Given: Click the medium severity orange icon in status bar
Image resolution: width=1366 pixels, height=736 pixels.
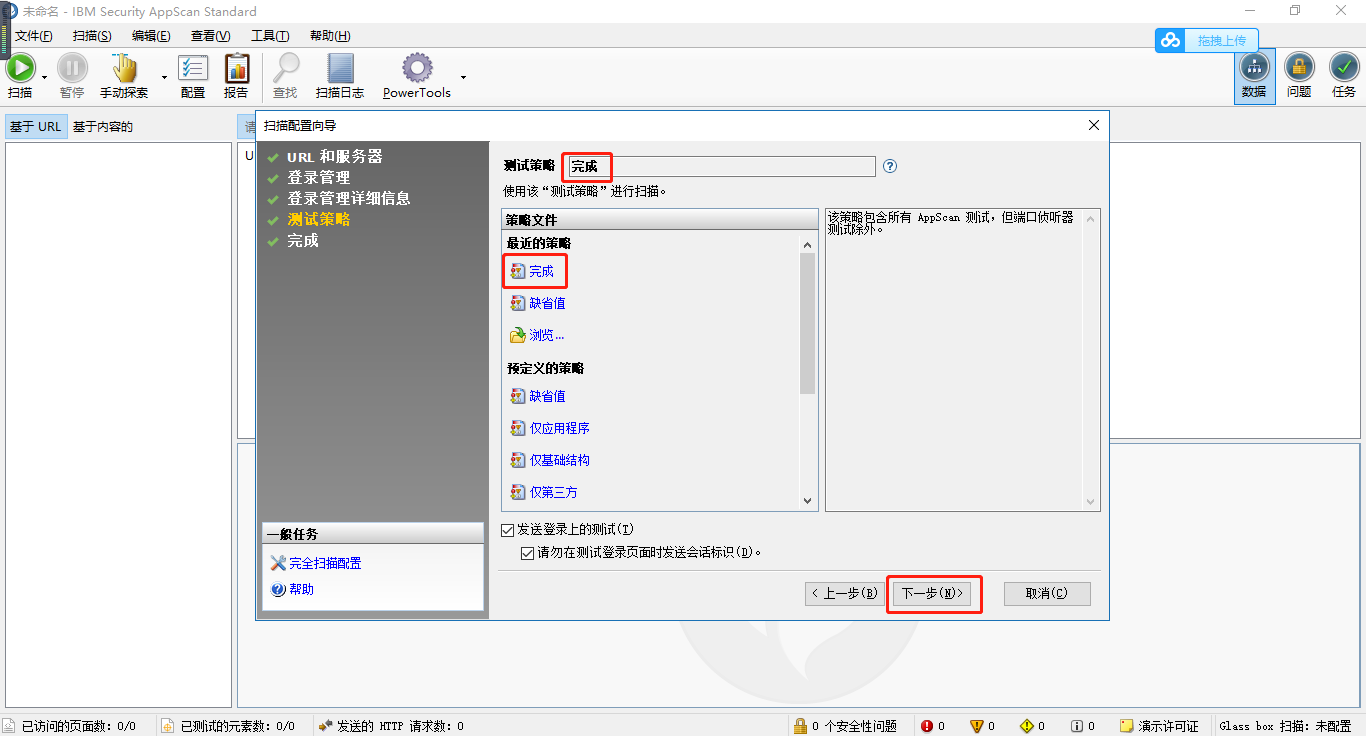Looking at the screenshot, I should (977, 726).
